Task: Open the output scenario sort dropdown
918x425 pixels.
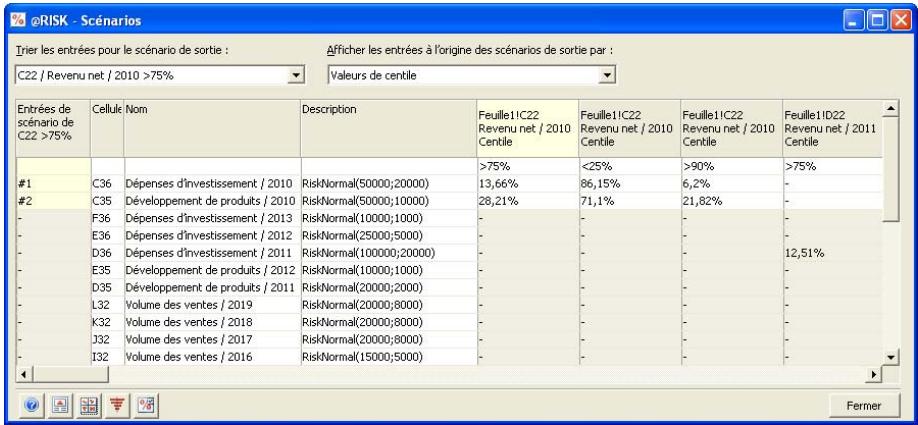Action: click(296, 74)
